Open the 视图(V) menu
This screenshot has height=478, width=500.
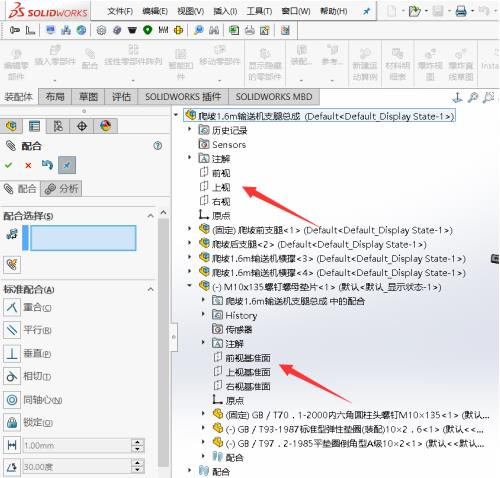191,11
